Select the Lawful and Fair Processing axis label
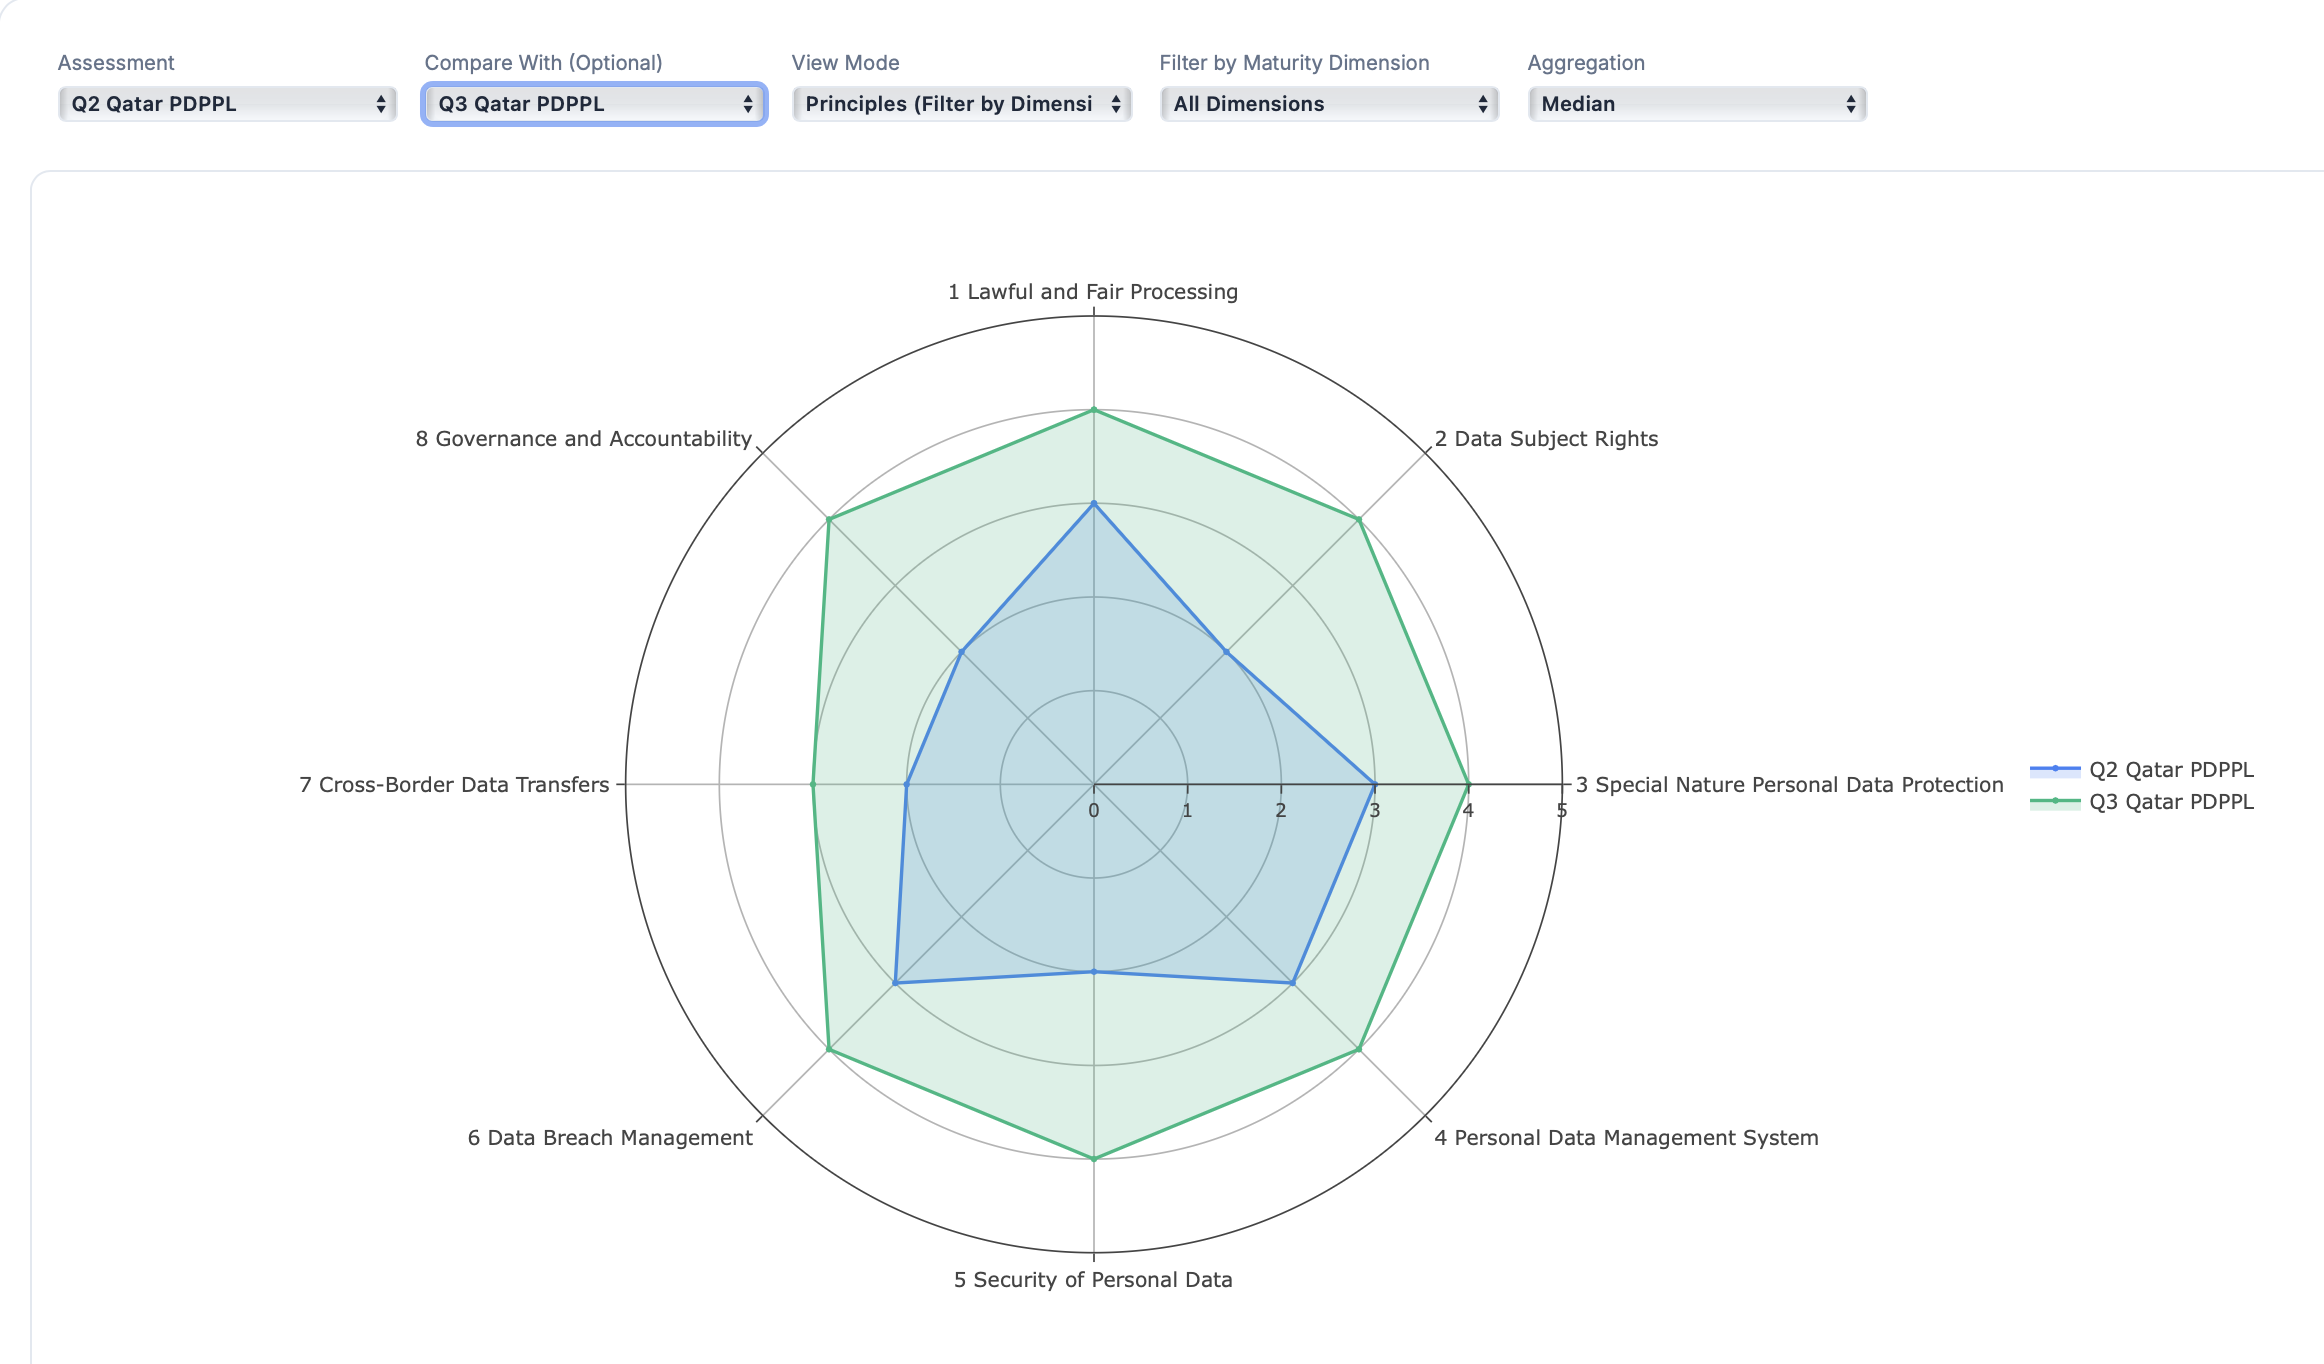 point(1092,291)
